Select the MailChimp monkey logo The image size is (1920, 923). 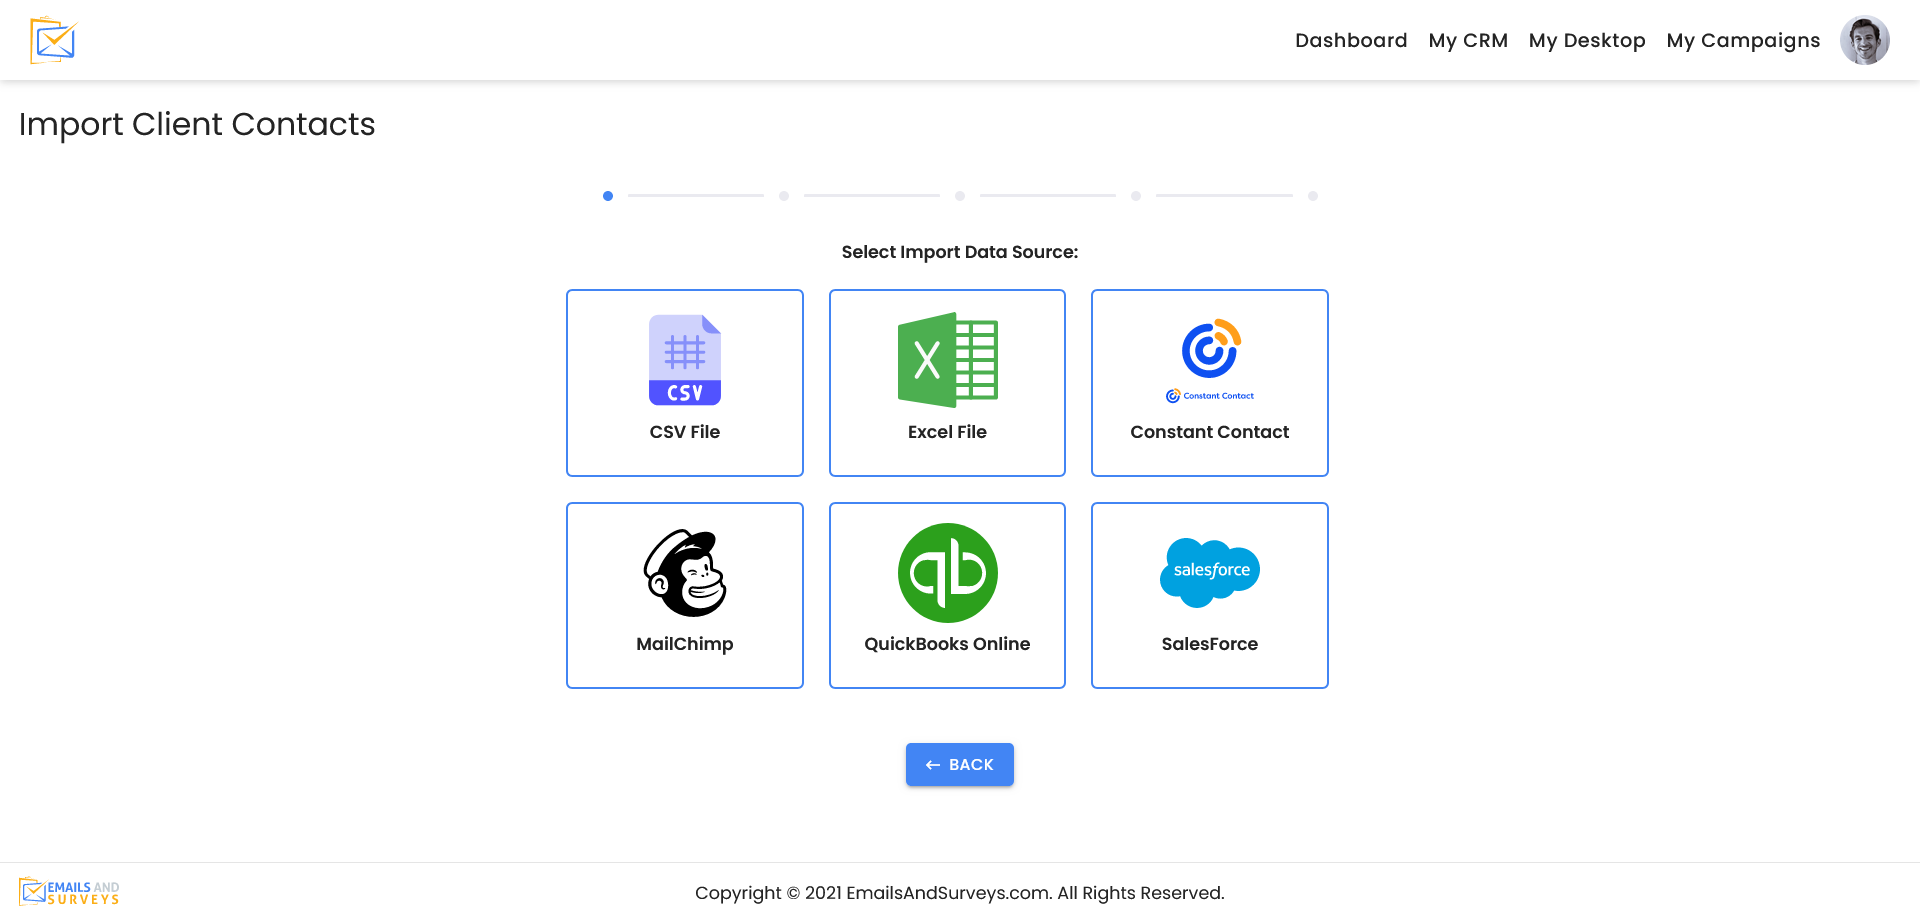click(685, 573)
